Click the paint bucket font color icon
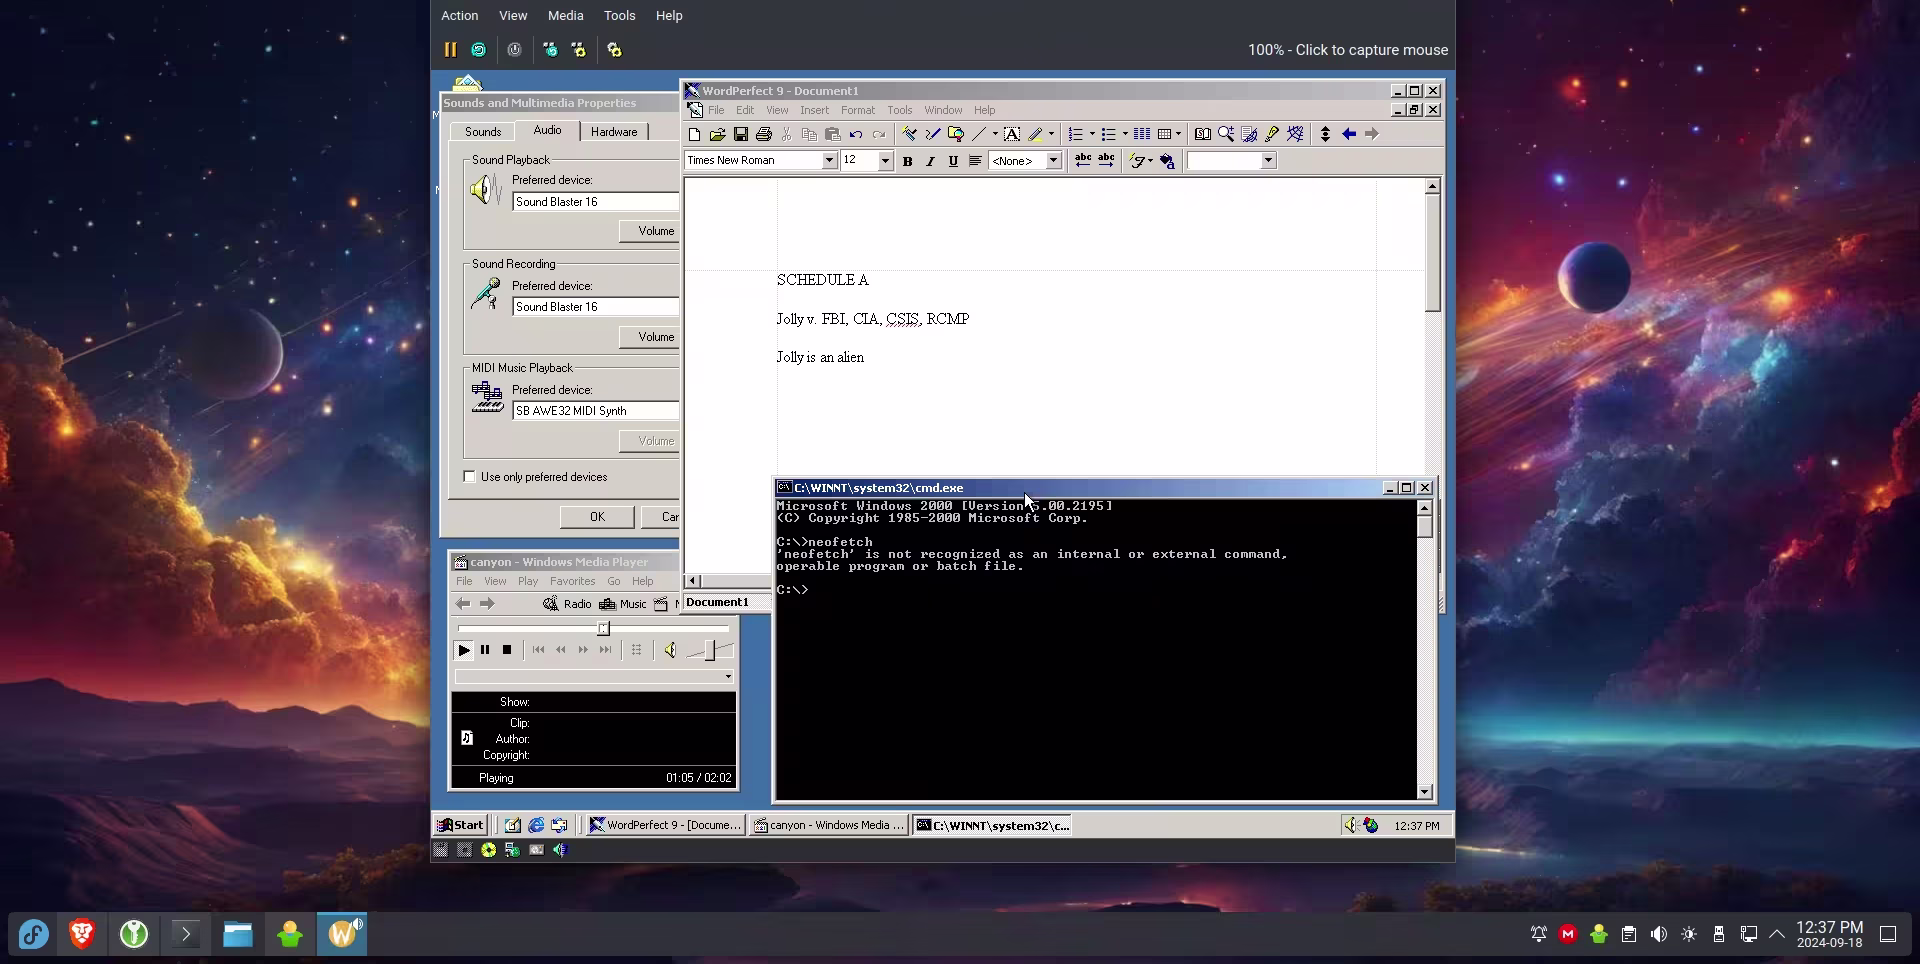The width and height of the screenshot is (1920, 964). (x=1167, y=161)
